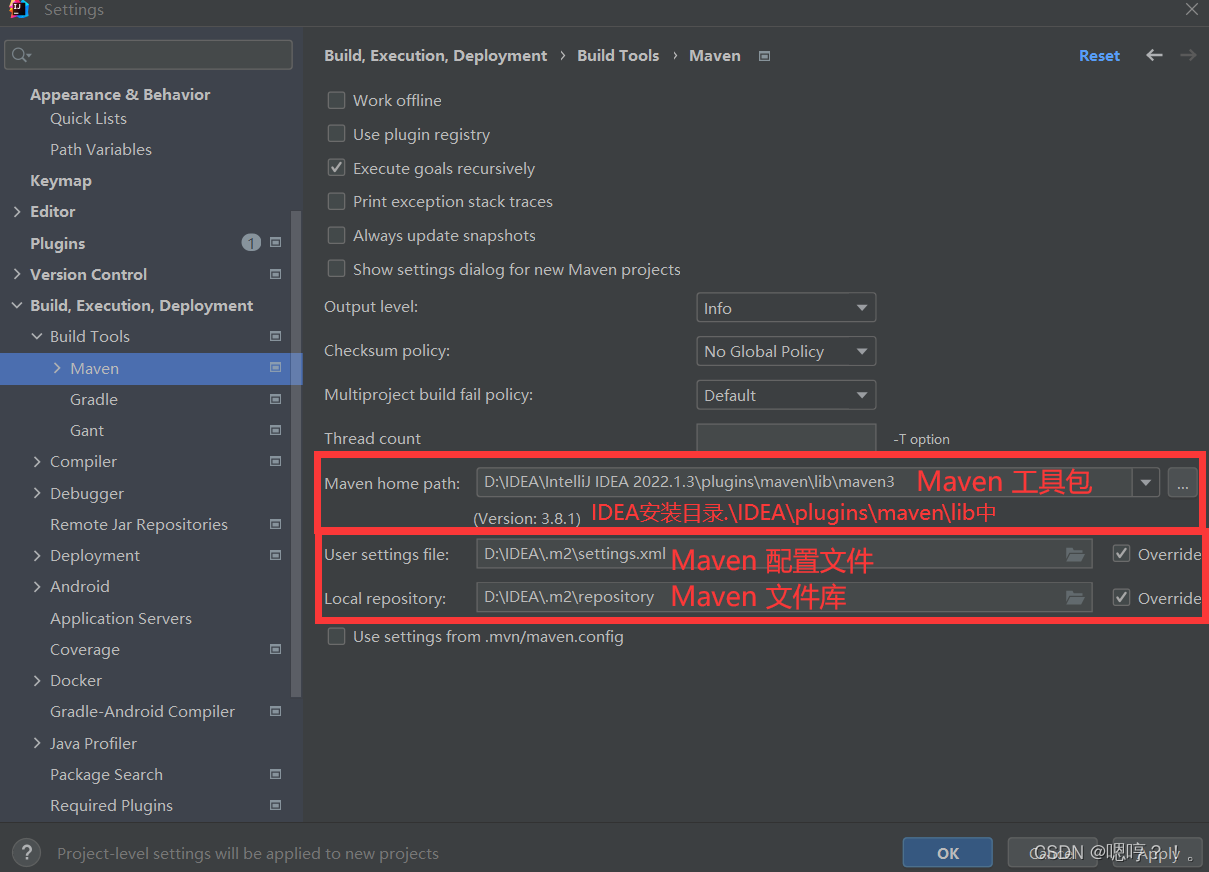This screenshot has height=872, width=1209.
Task: Enable Print exception stack traces
Action: [x=337, y=201]
